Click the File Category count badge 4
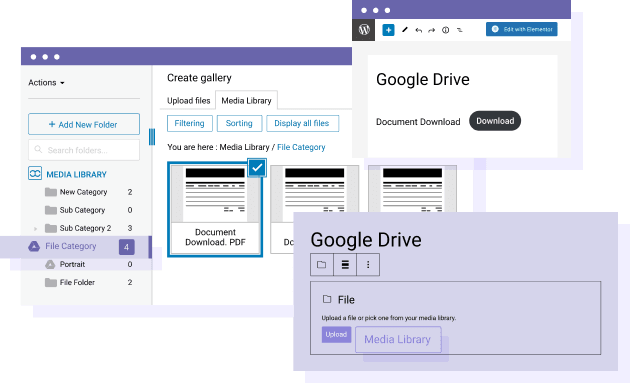Screen dimensions: 630x383 pyautogui.click(x=127, y=247)
